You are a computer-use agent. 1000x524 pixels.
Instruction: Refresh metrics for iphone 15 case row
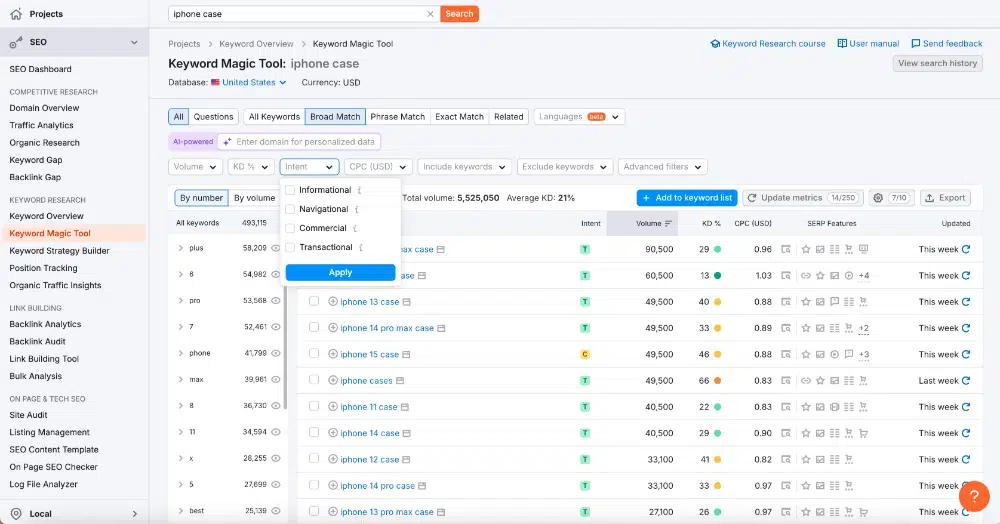[966, 354]
